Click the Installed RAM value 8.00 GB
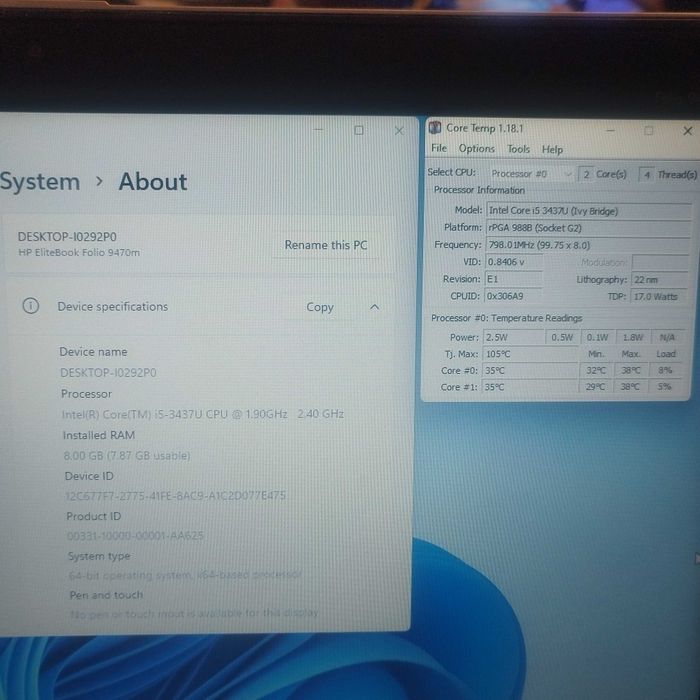Image resolution: width=700 pixels, height=700 pixels. [127, 455]
